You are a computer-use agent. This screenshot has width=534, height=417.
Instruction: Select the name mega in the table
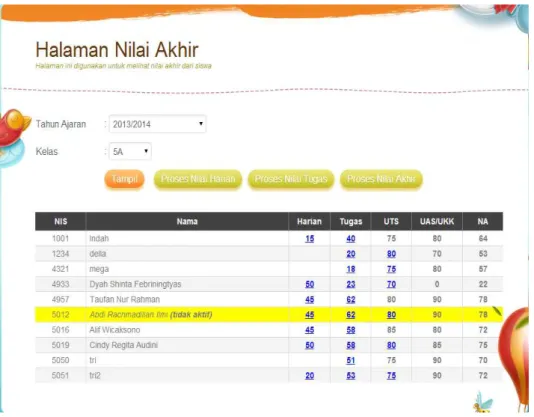[x=99, y=269]
